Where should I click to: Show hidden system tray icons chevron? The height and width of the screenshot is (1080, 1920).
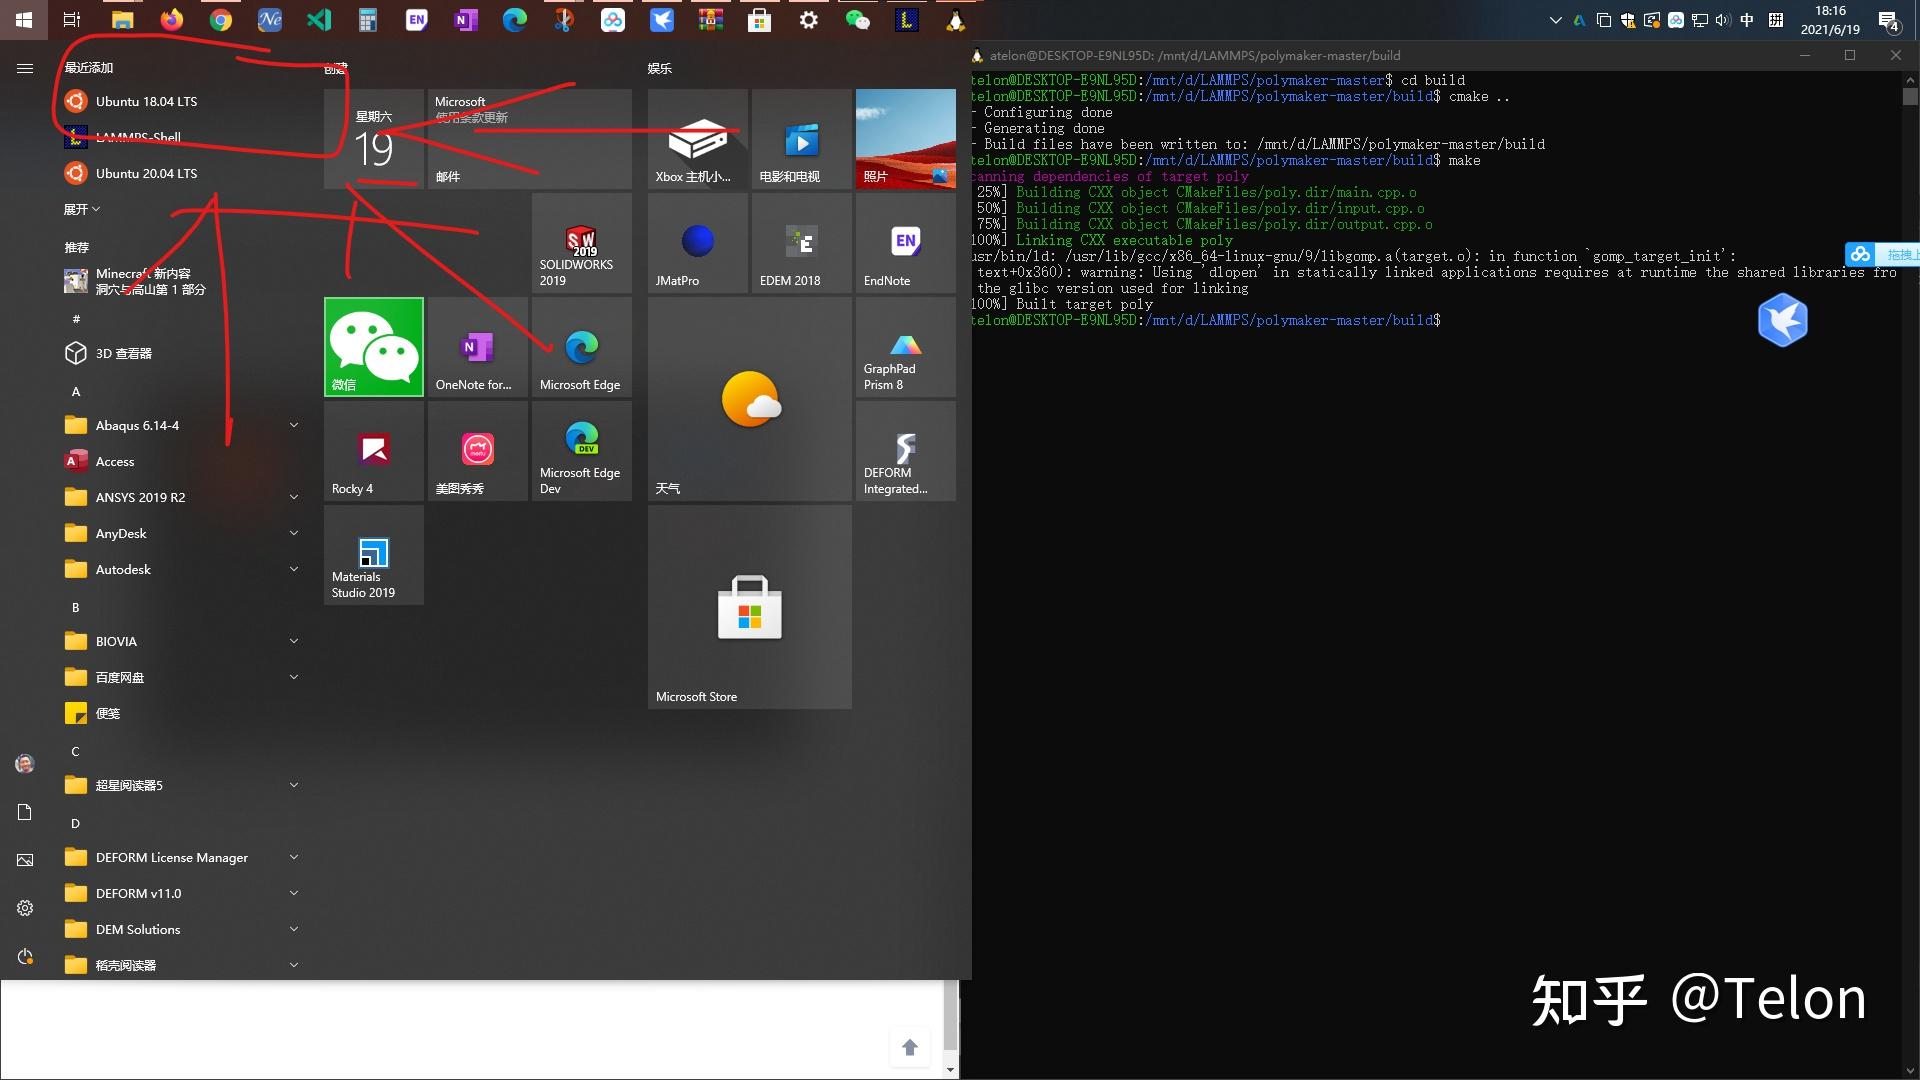pyautogui.click(x=1555, y=20)
